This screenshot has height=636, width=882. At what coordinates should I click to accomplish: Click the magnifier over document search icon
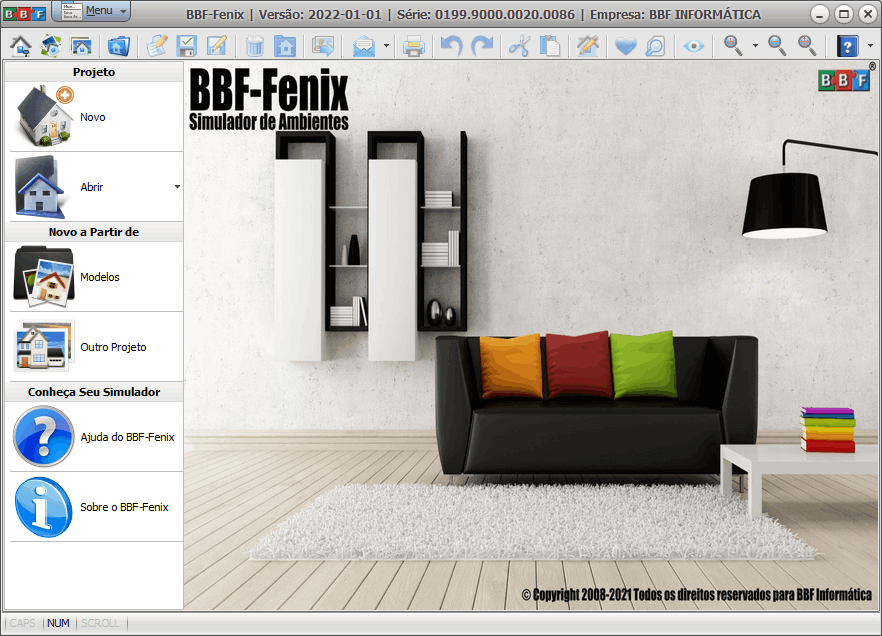pyautogui.click(x=655, y=46)
